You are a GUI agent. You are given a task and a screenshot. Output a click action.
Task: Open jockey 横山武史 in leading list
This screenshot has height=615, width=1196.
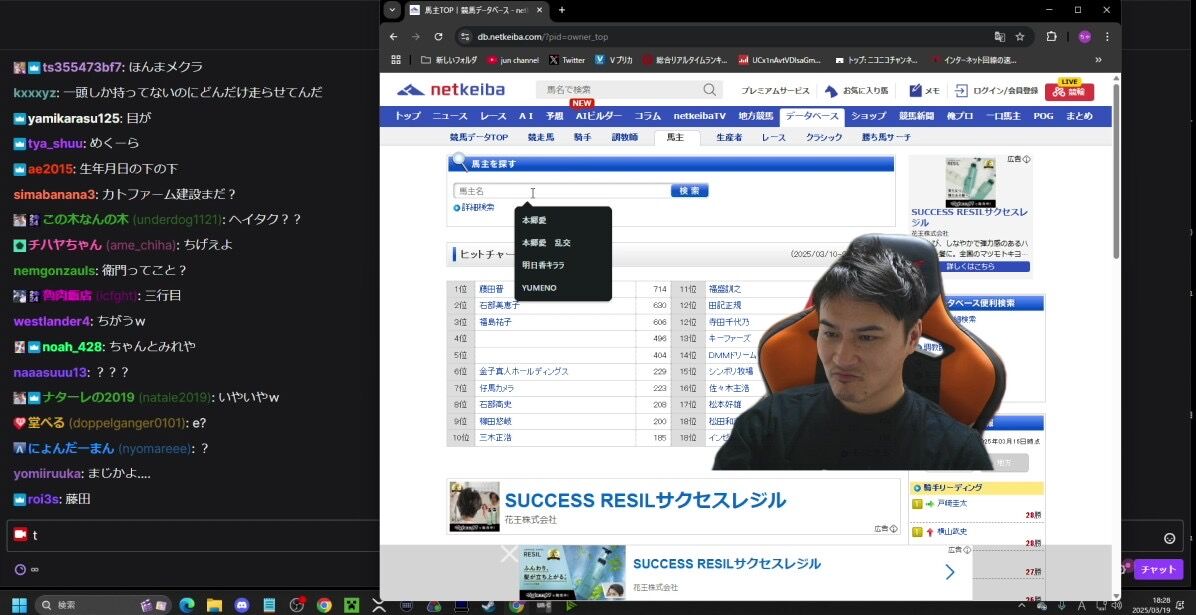point(952,531)
